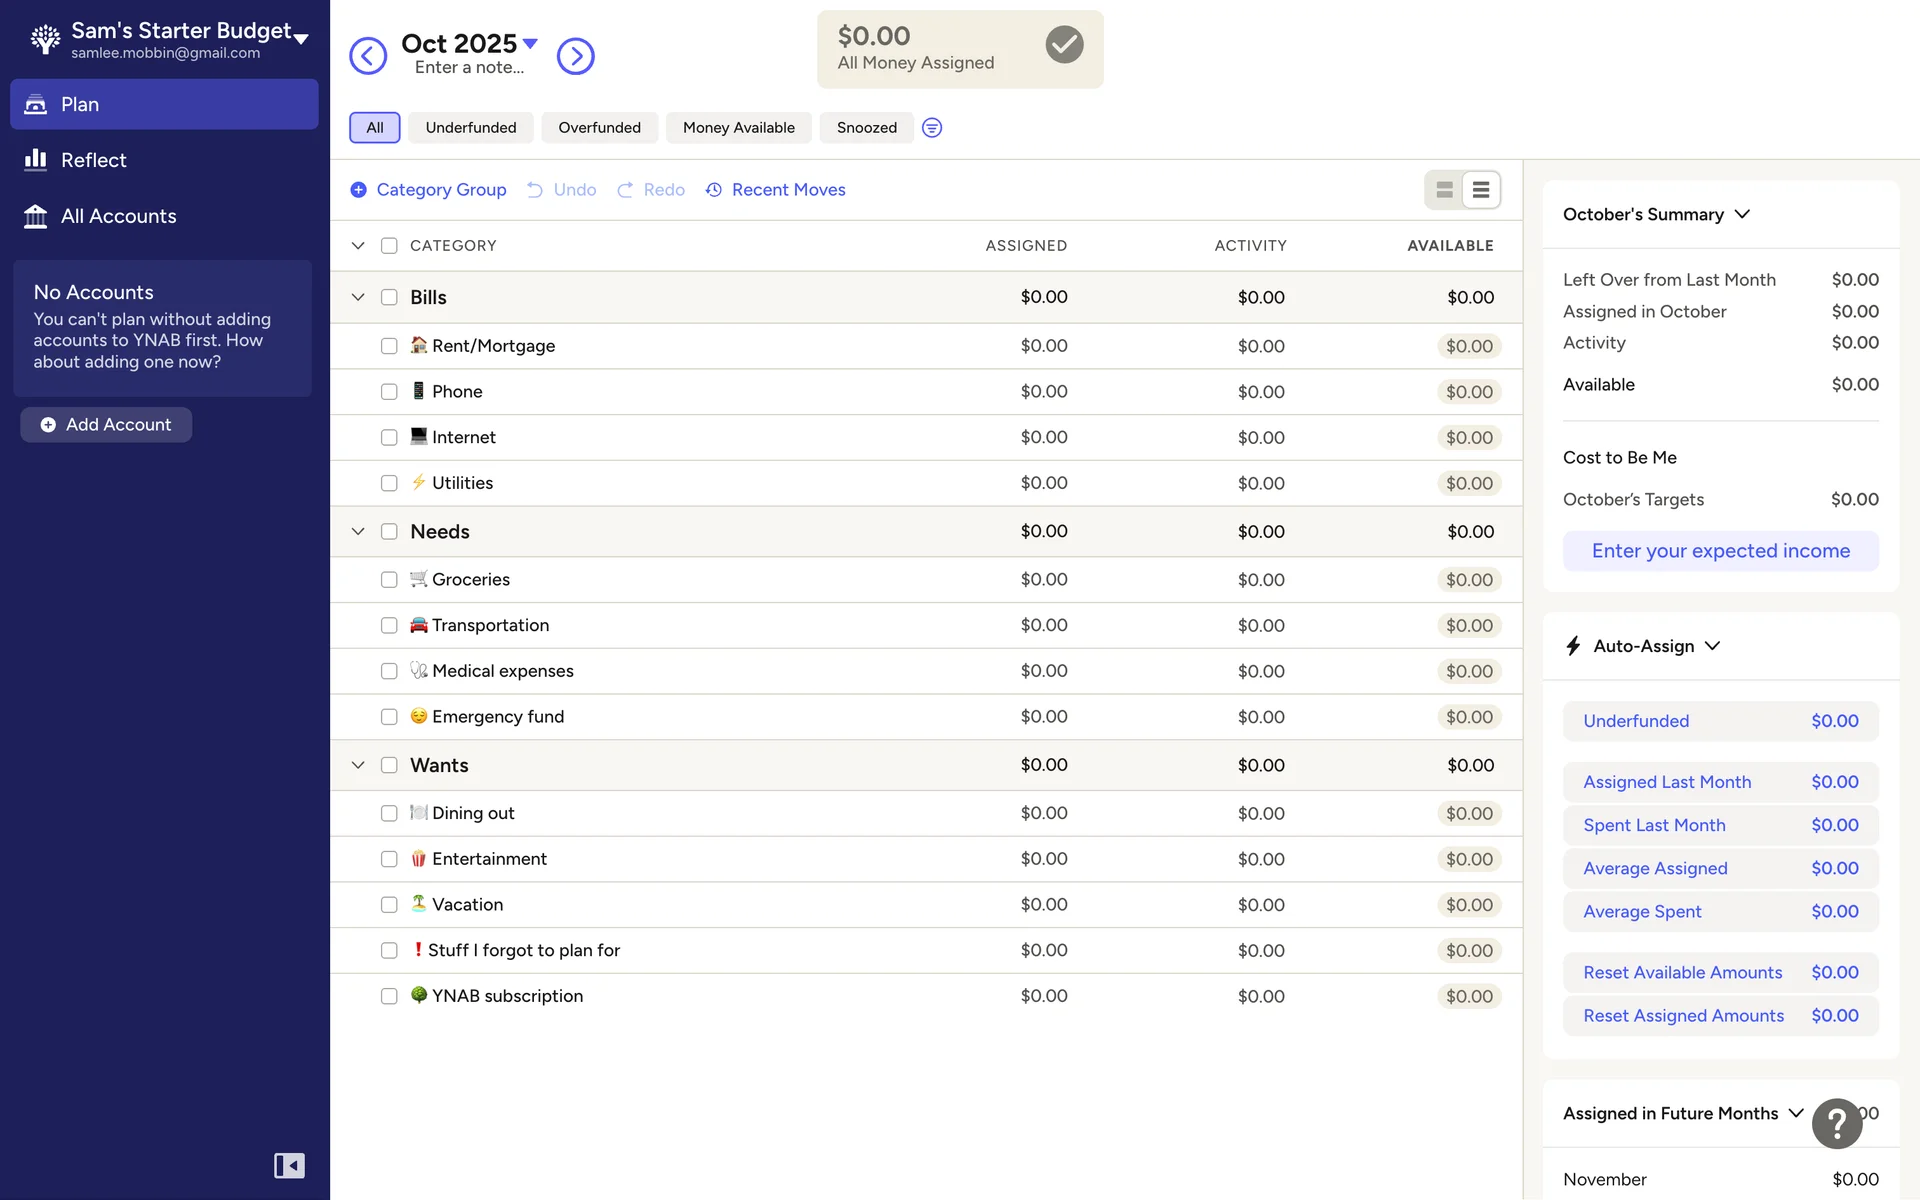Click the Enter a note field
1920x1200 pixels.
point(469,68)
